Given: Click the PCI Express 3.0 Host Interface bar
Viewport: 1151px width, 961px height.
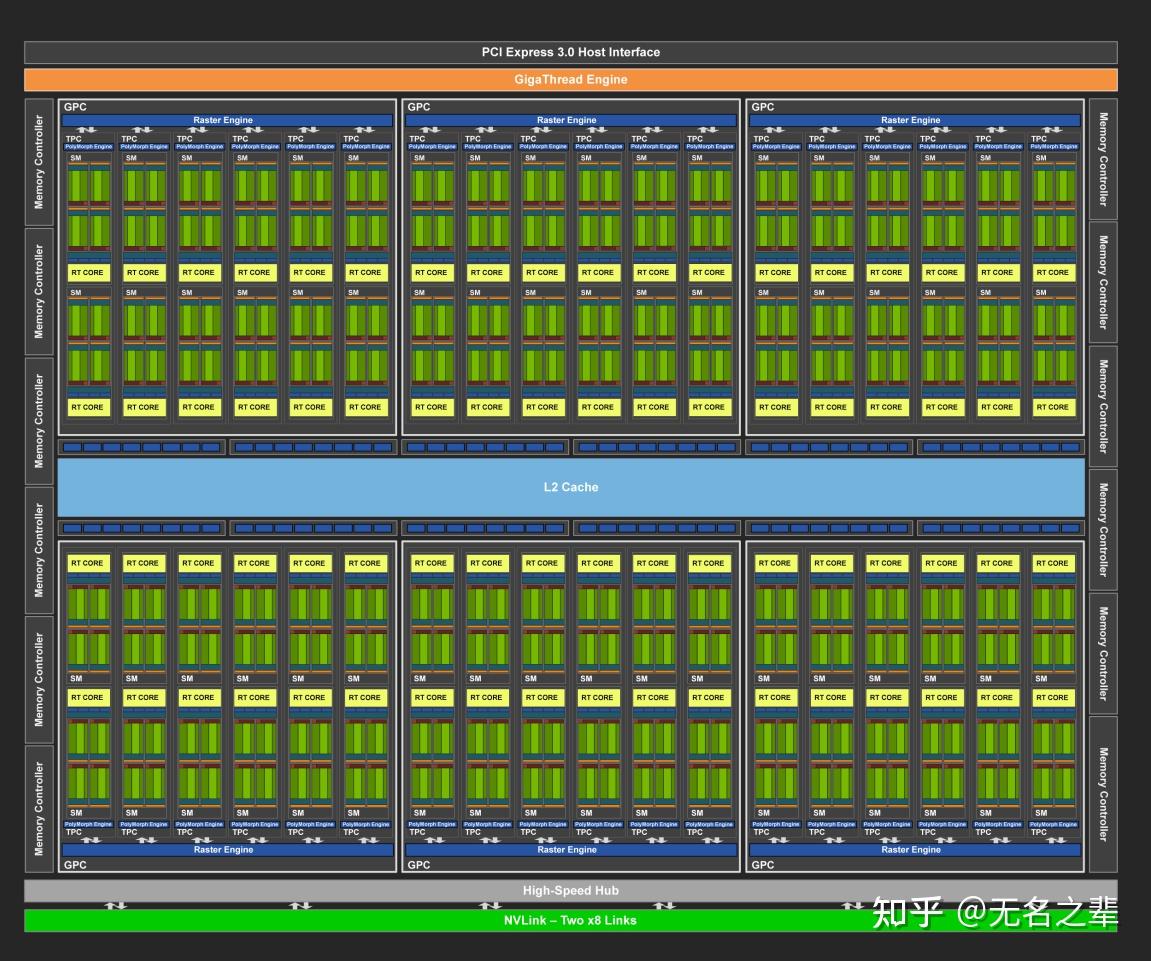Looking at the screenshot, I should pos(570,52).
